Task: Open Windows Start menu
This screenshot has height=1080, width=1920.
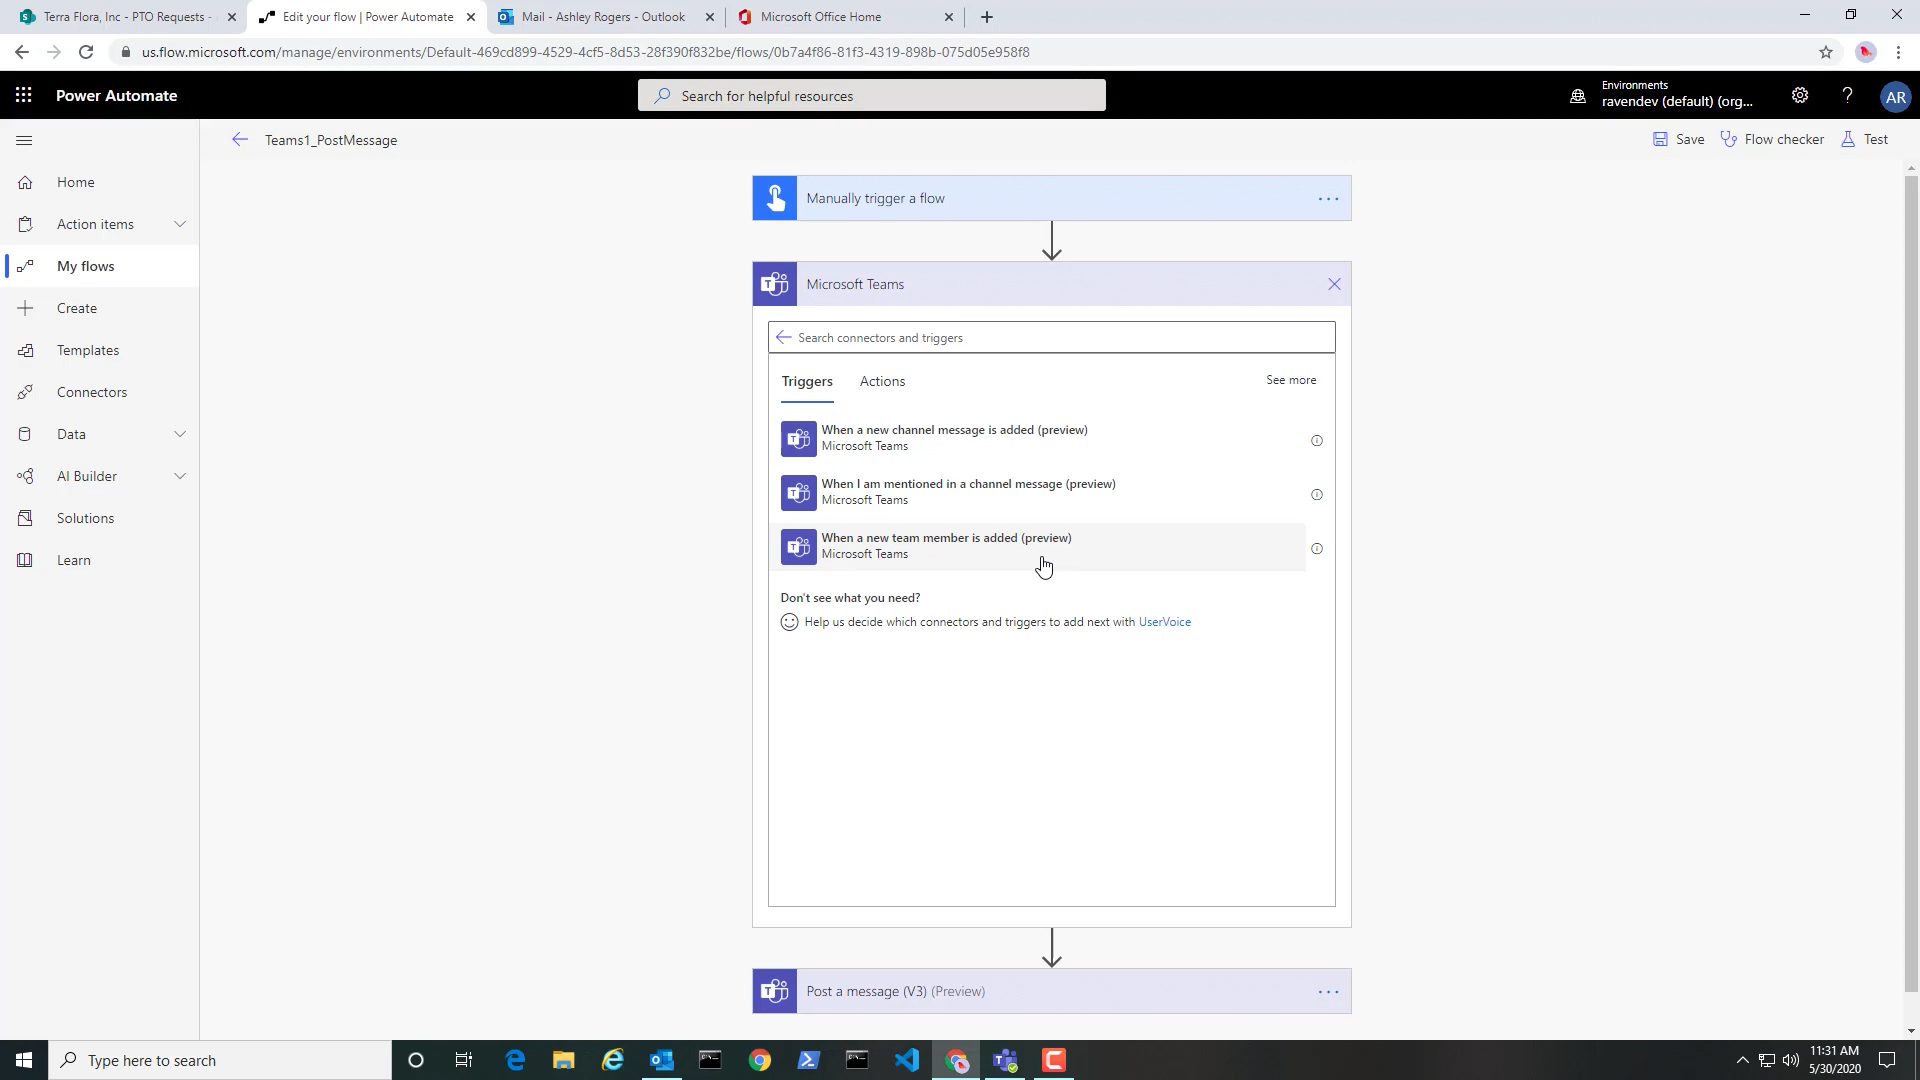Action: coord(24,1060)
